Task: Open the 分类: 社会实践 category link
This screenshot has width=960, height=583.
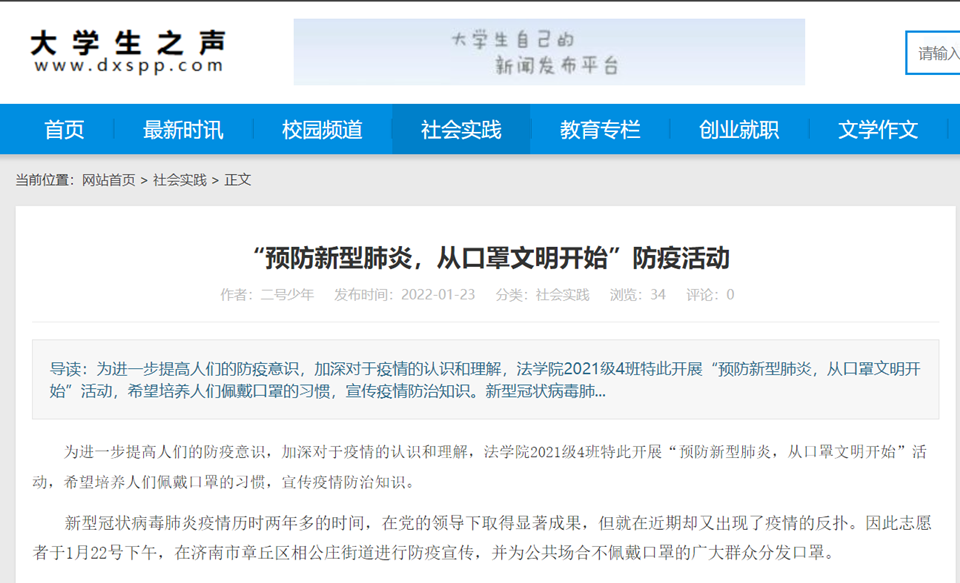Action: (562, 295)
